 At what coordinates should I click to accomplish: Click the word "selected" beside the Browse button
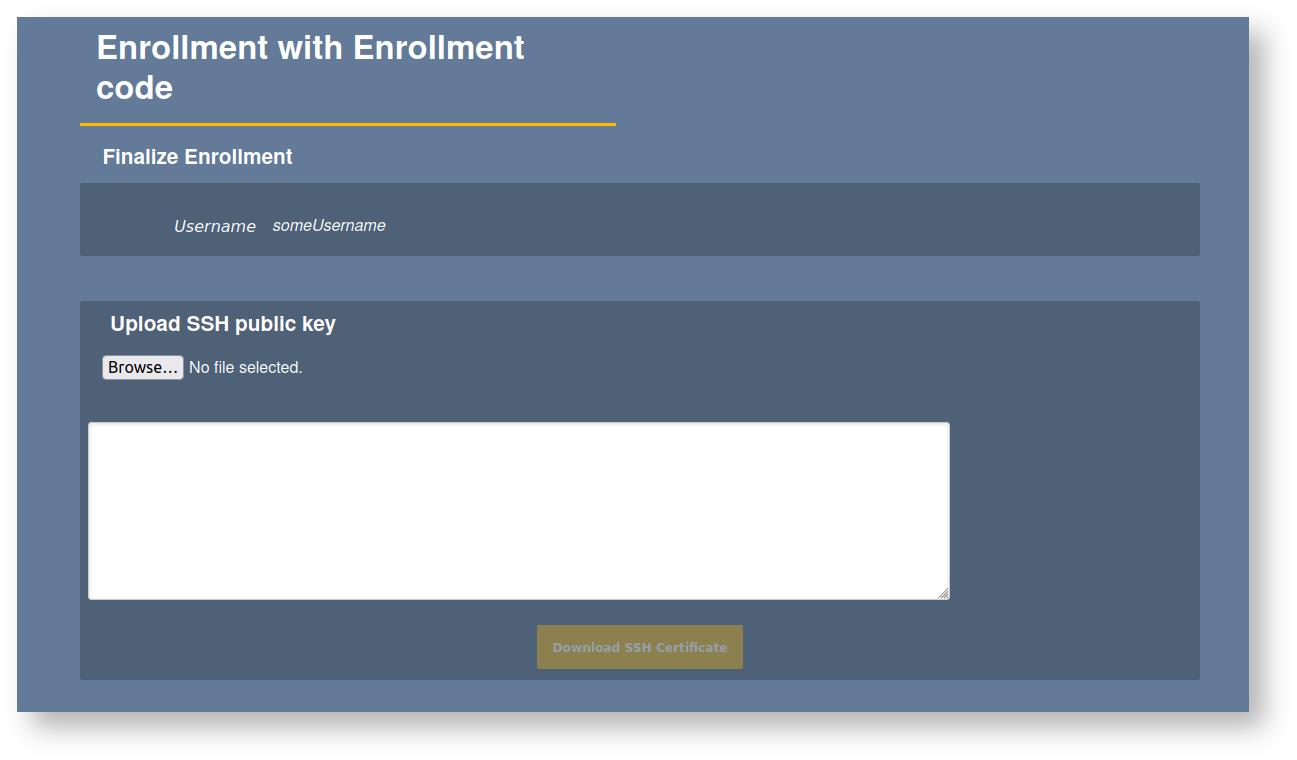[270, 368]
